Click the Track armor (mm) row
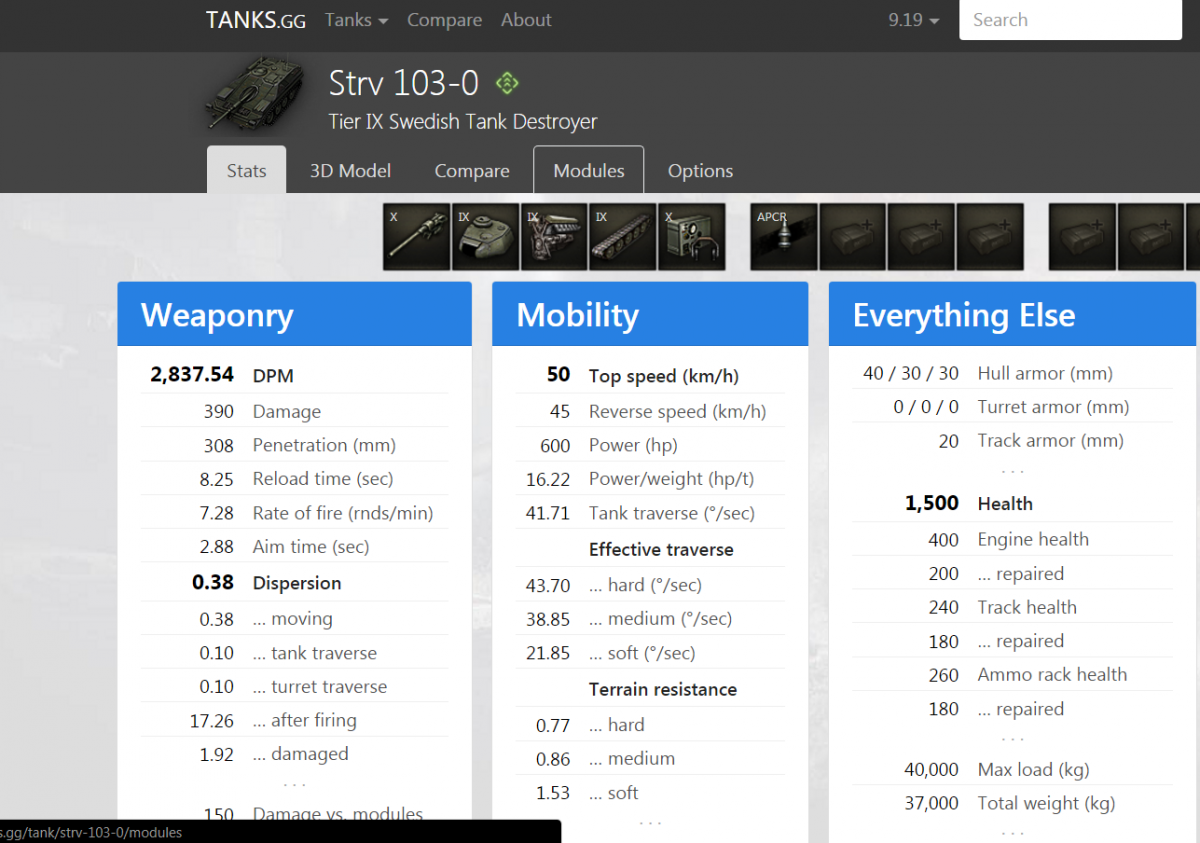Screen dimensions: 1200x843 click(x=1012, y=440)
